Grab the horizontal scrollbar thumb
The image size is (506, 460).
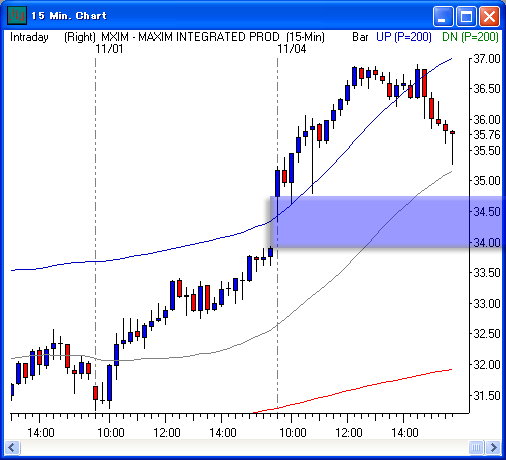(476, 447)
